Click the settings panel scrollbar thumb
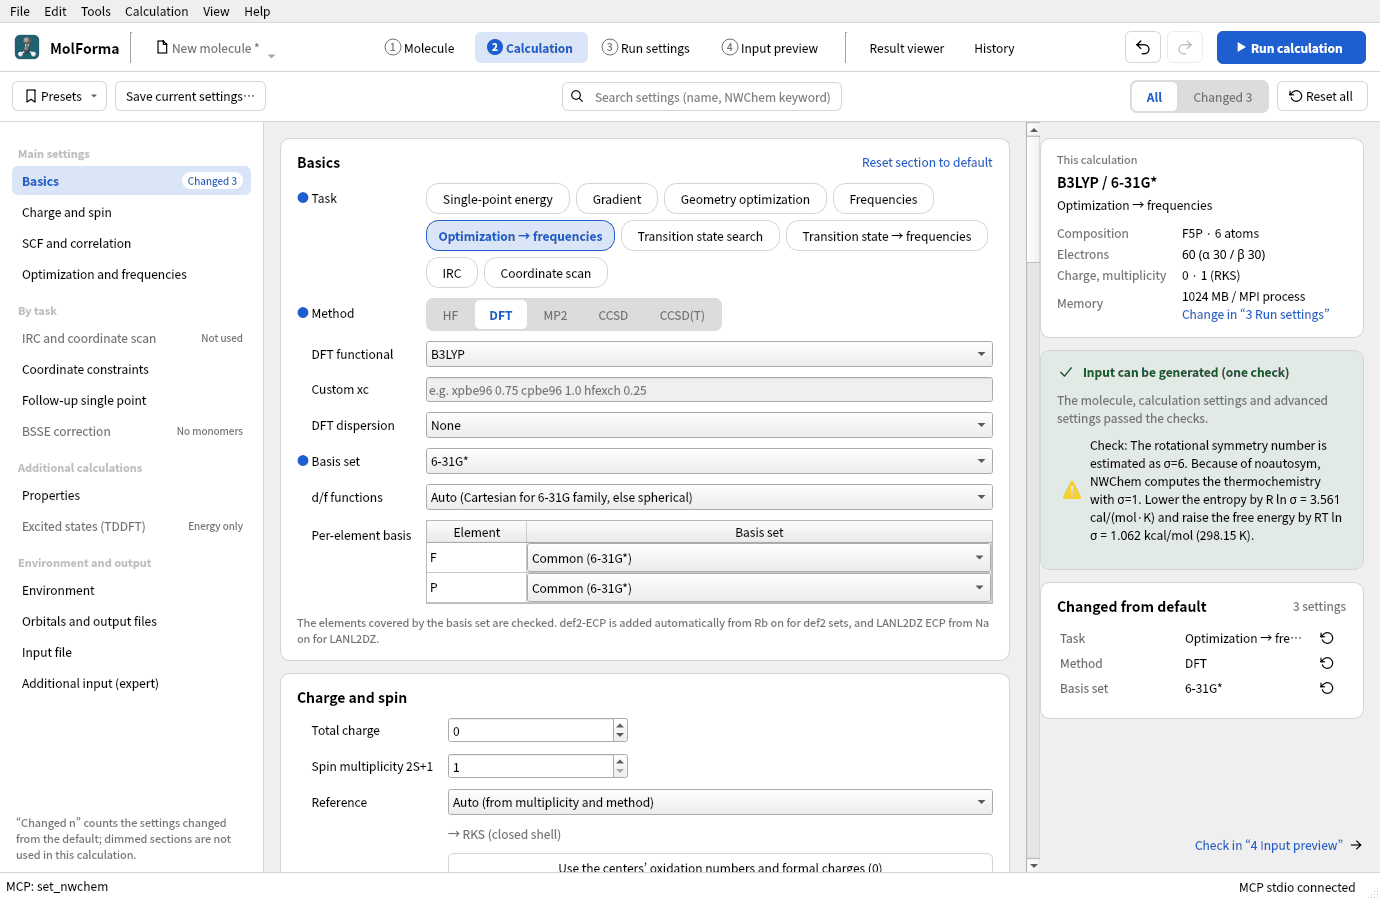The height and width of the screenshot is (900, 1380). click(x=1033, y=202)
